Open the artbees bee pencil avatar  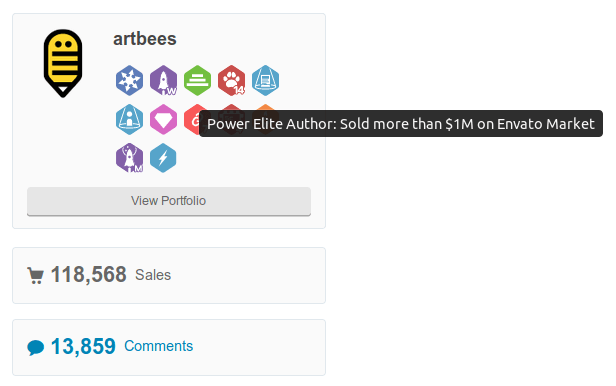[63, 63]
